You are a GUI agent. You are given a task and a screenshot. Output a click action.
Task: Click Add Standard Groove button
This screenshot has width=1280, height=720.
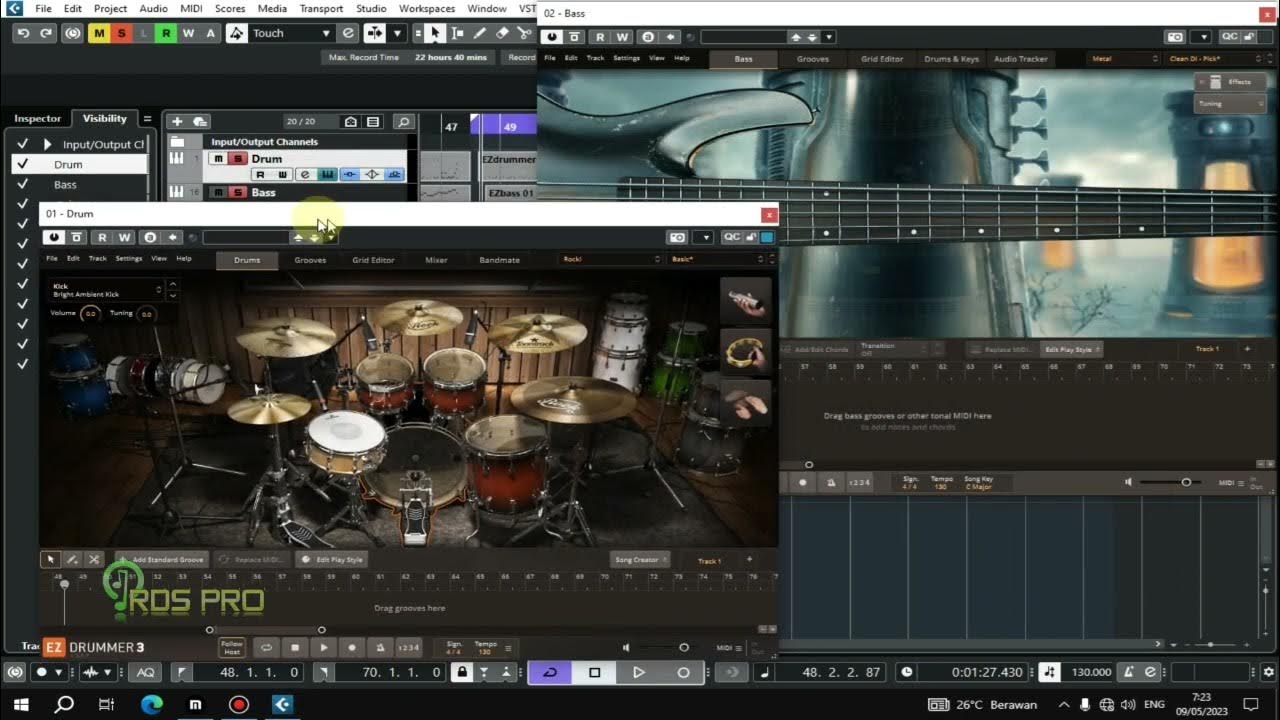click(161, 559)
